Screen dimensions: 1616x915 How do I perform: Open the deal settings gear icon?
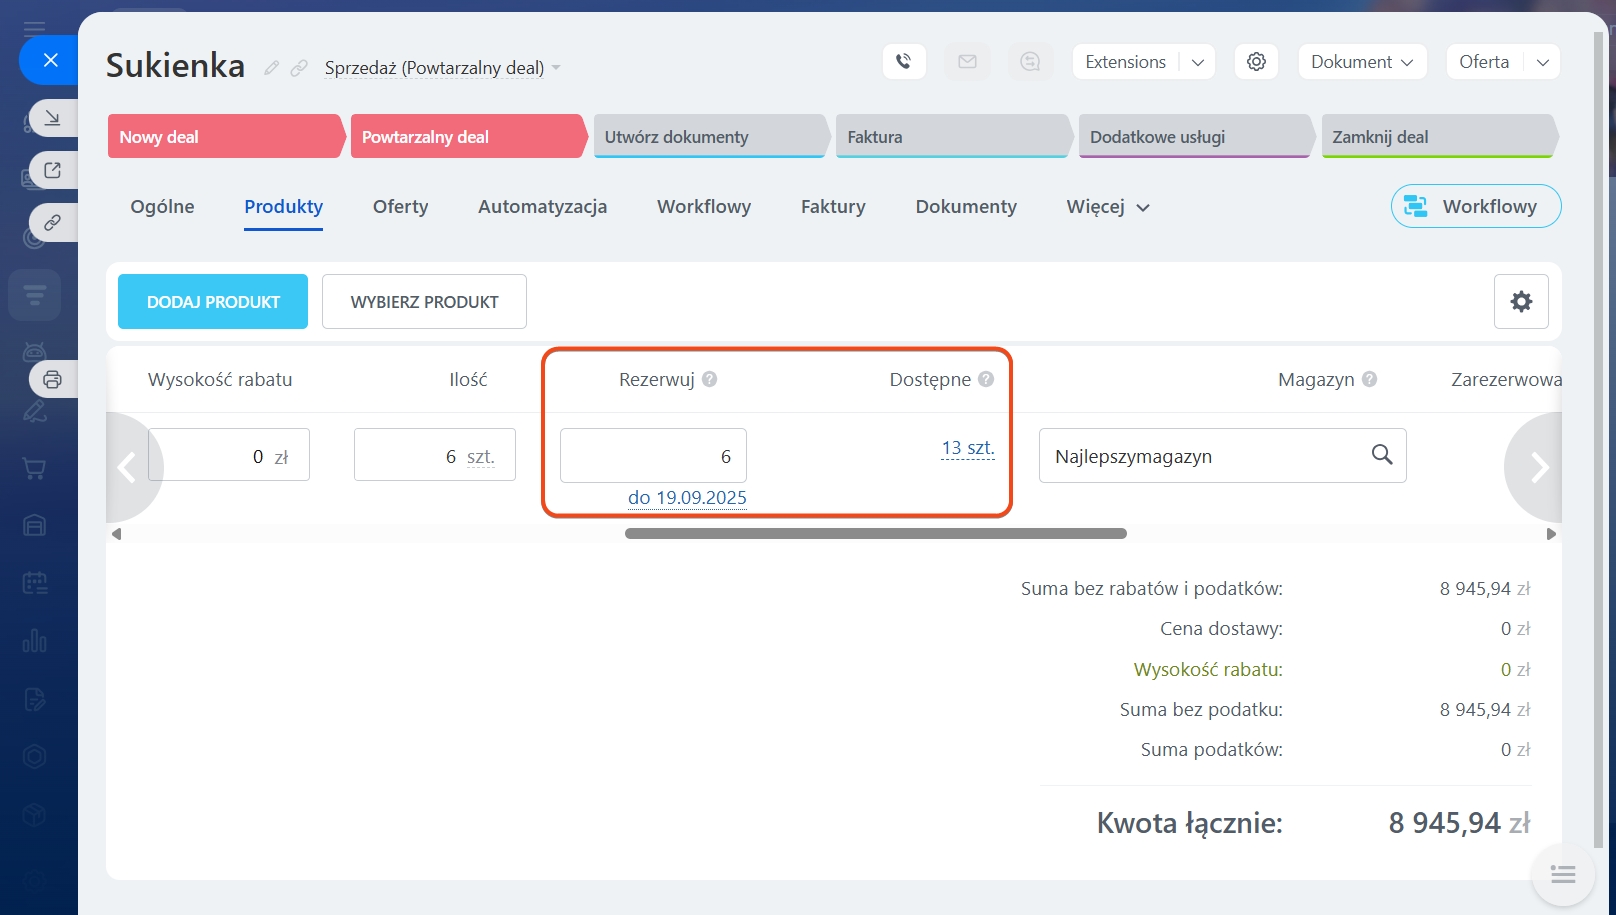pyautogui.click(x=1256, y=62)
